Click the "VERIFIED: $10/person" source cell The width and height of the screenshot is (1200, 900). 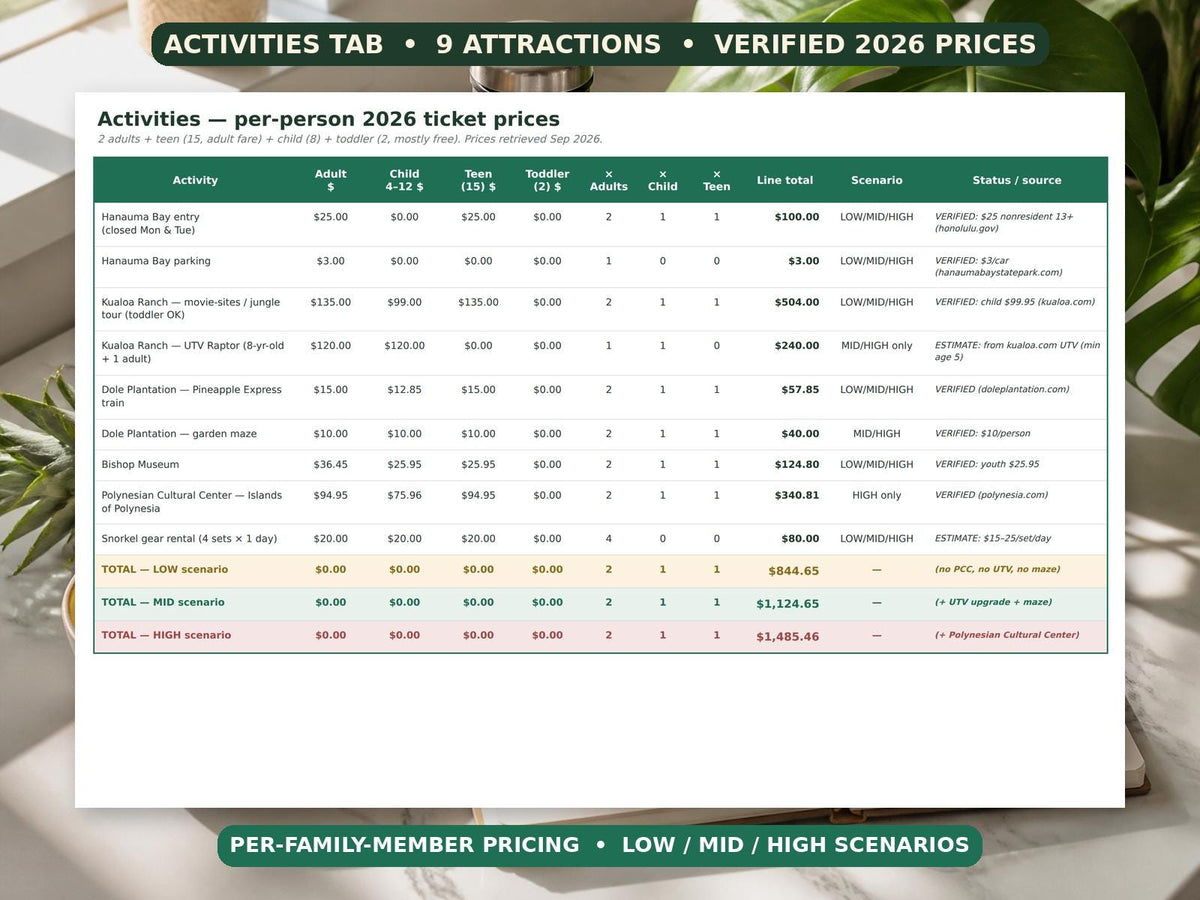tap(983, 434)
